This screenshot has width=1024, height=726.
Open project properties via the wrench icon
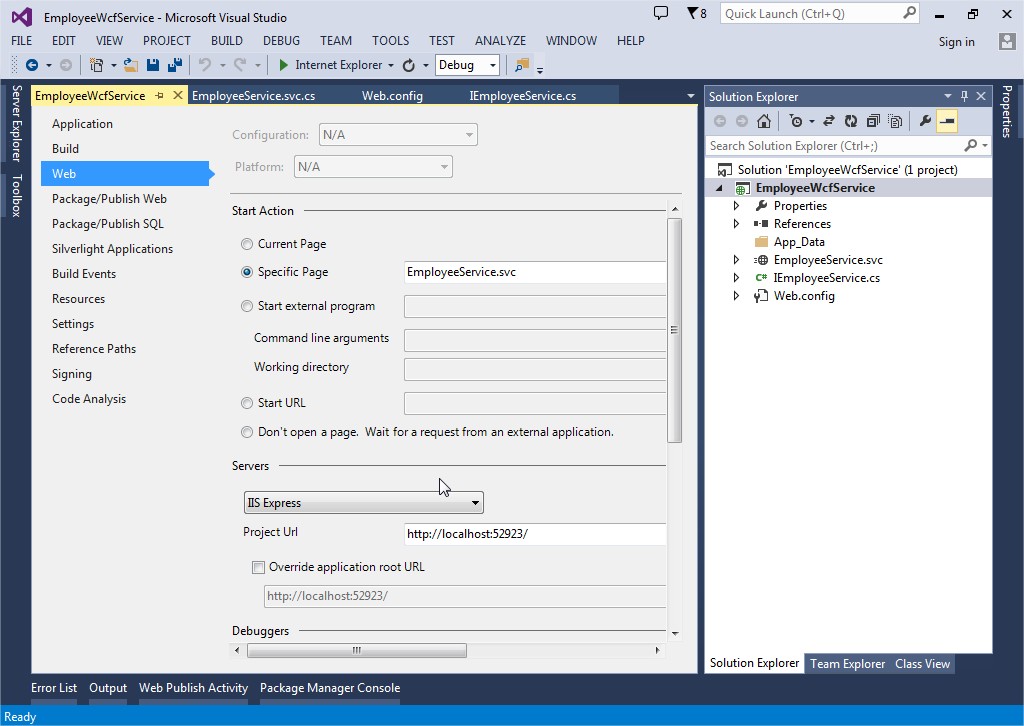925,121
